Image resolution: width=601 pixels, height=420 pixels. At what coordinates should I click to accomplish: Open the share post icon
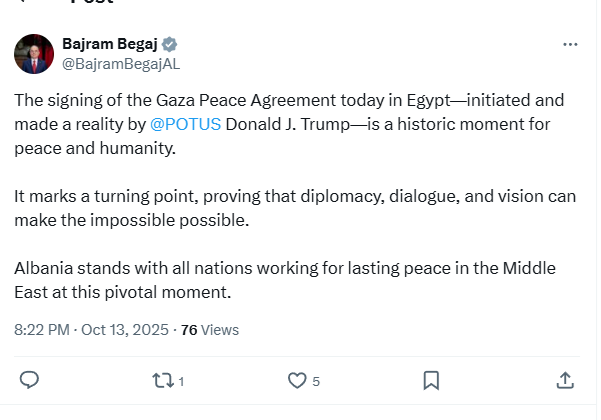[564, 380]
